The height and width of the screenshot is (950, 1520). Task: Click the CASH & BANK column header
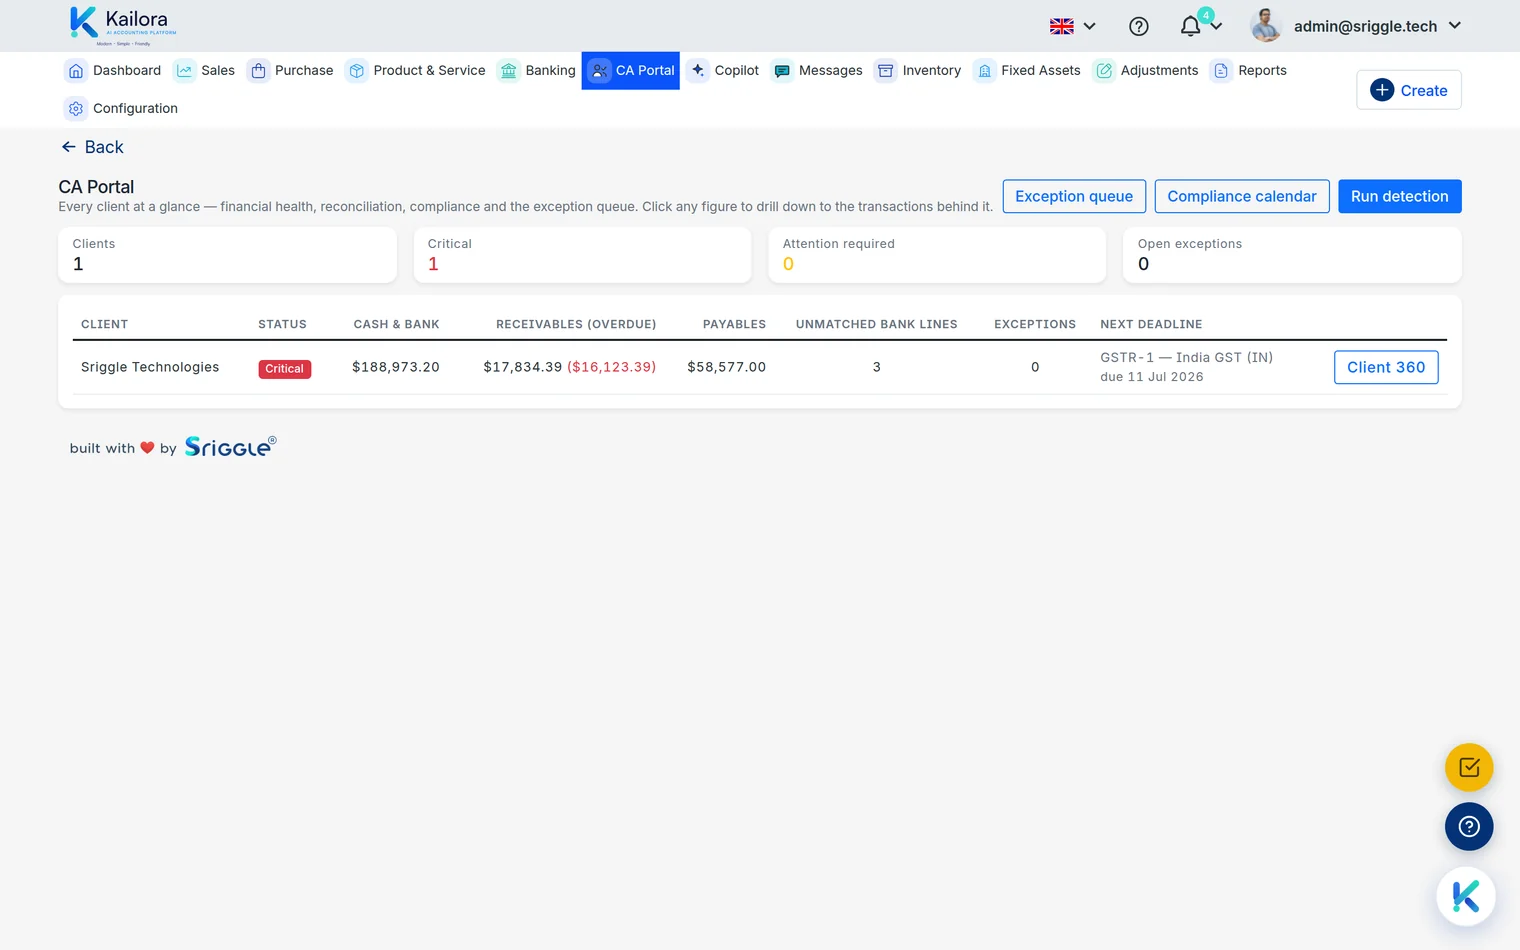pyautogui.click(x=397, y=324)
